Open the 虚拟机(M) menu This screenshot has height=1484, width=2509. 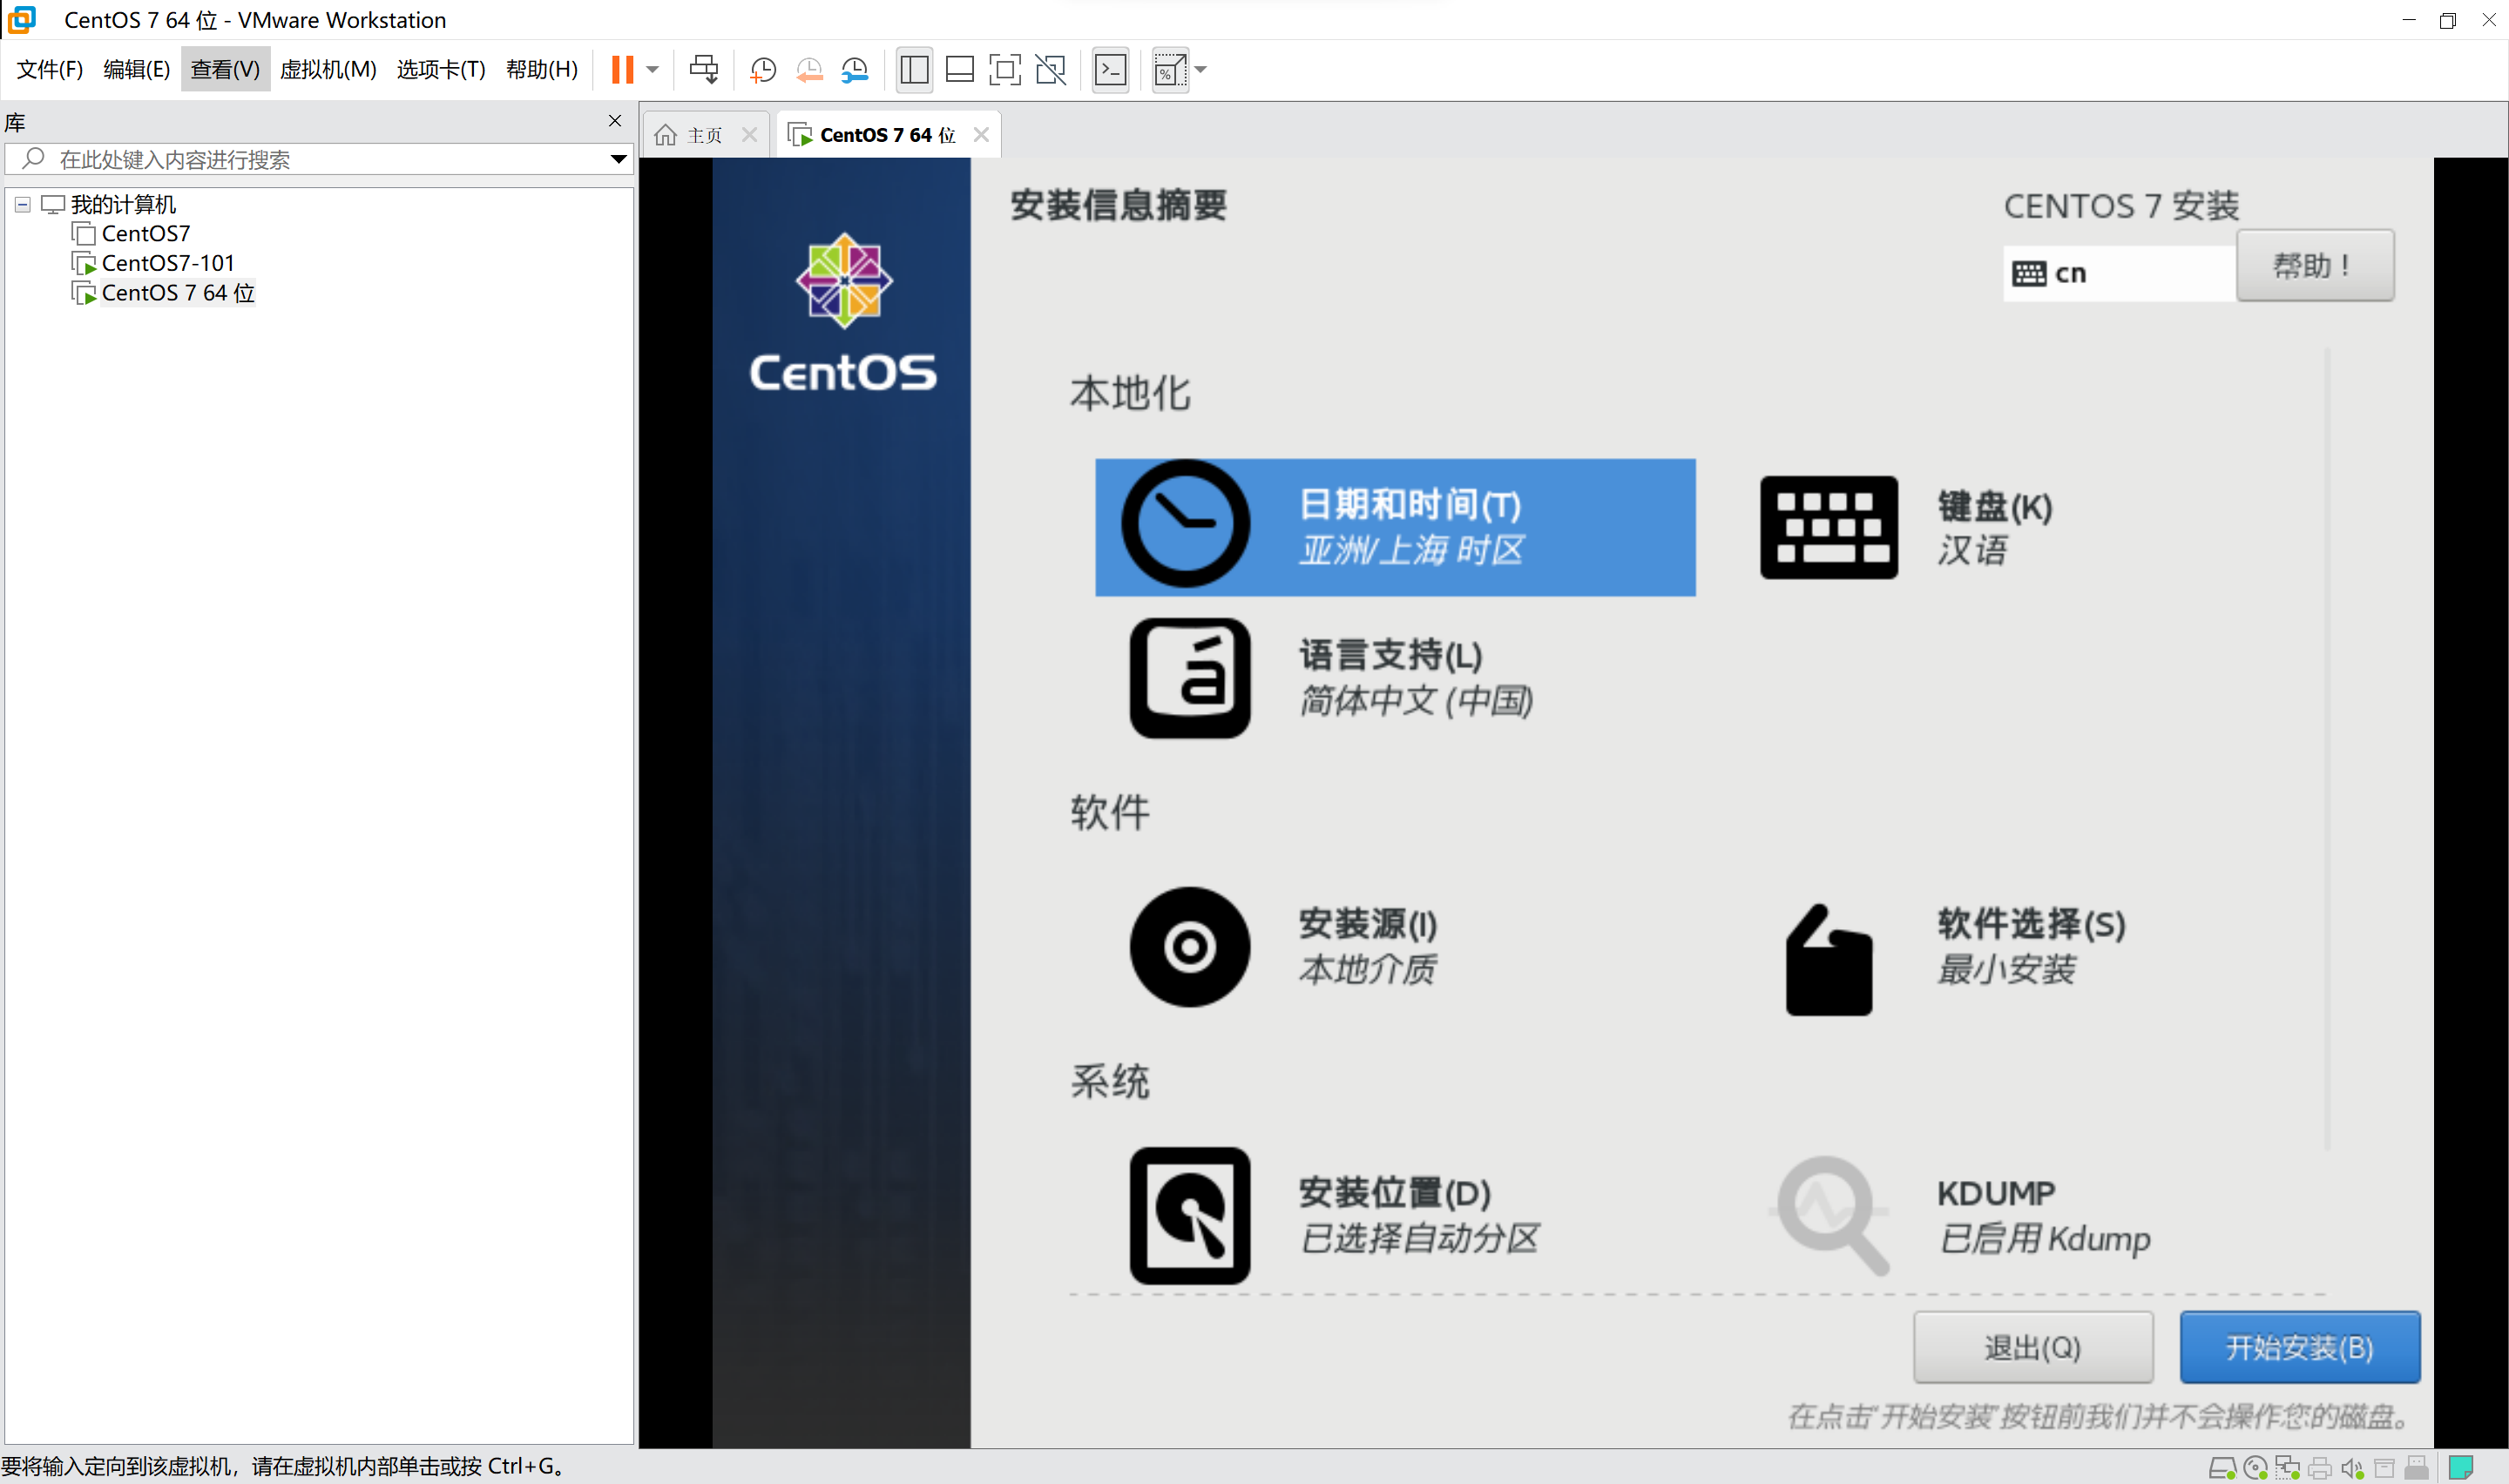point(327,69)
